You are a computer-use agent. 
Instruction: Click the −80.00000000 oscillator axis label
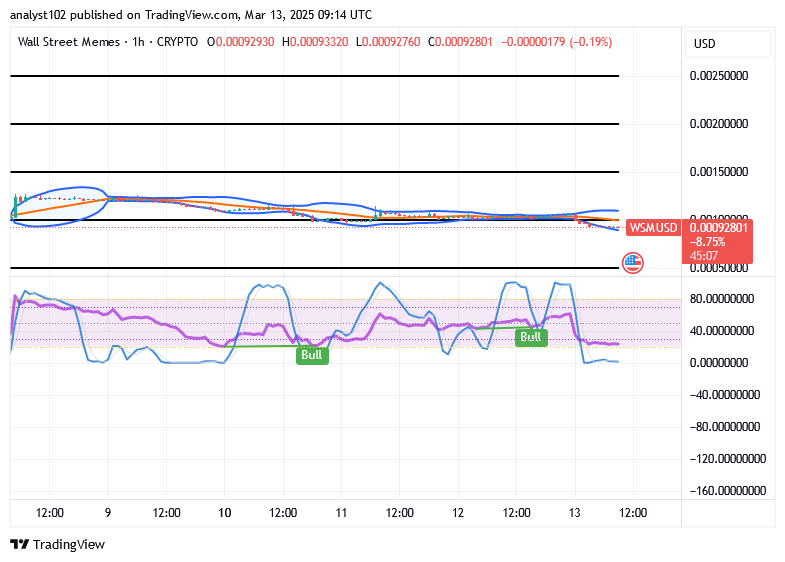[724, 427]
